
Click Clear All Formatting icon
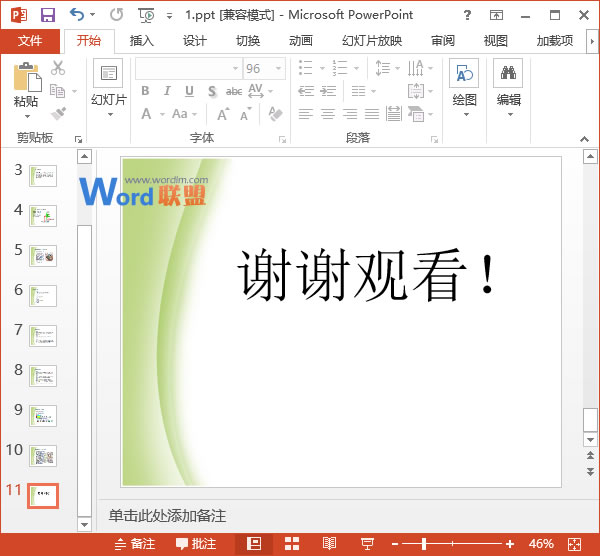pos(276,114)
